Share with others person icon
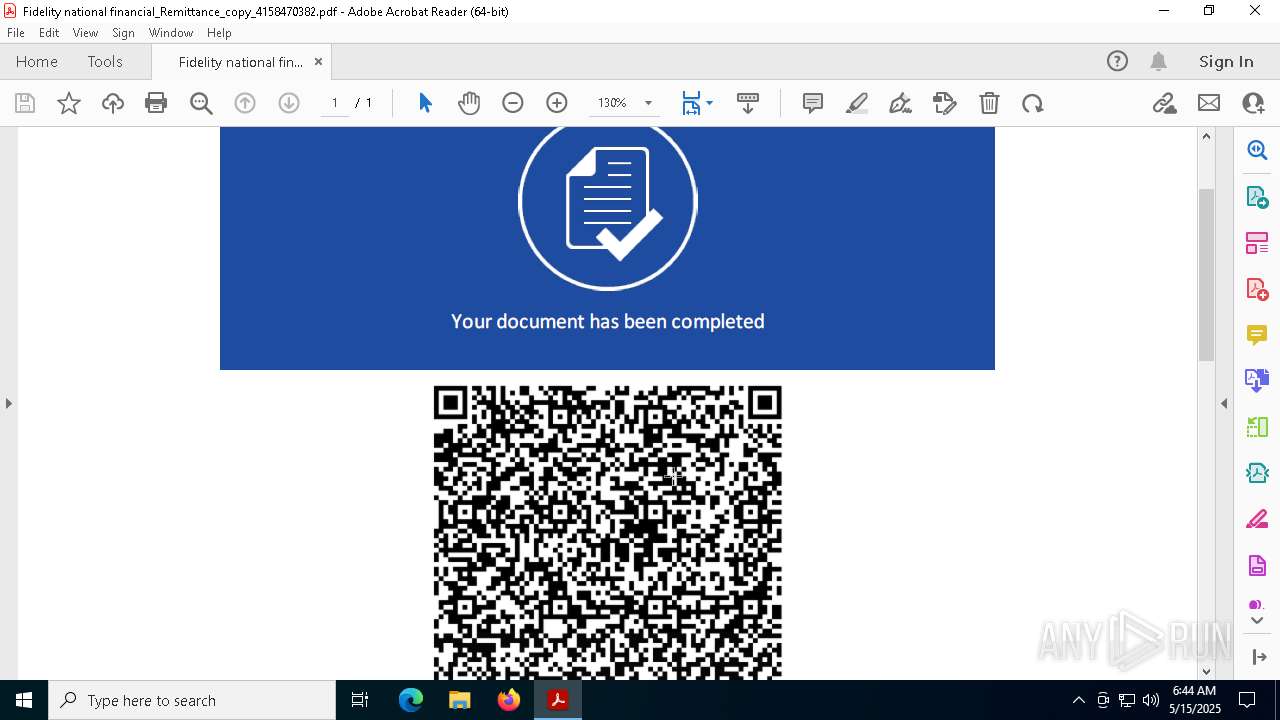This screenshot has height=720, width=1280. [x=1253, y=103]
